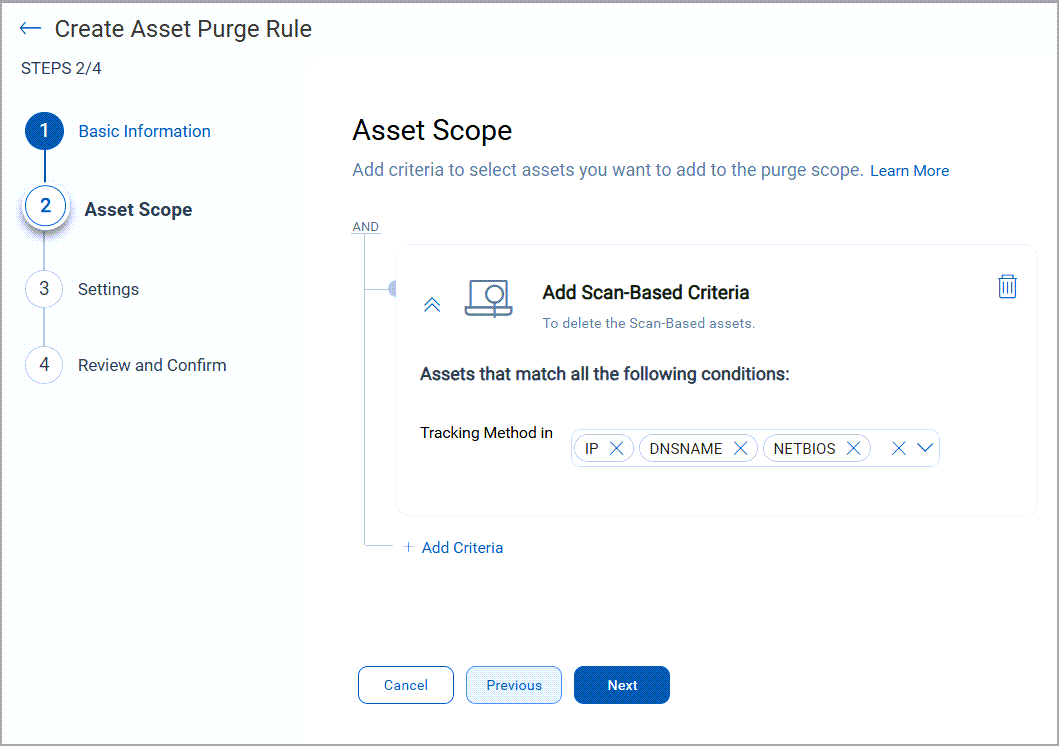Click the step 4 circle indicator
The image size is (1059, 746).
click(44, 365)
